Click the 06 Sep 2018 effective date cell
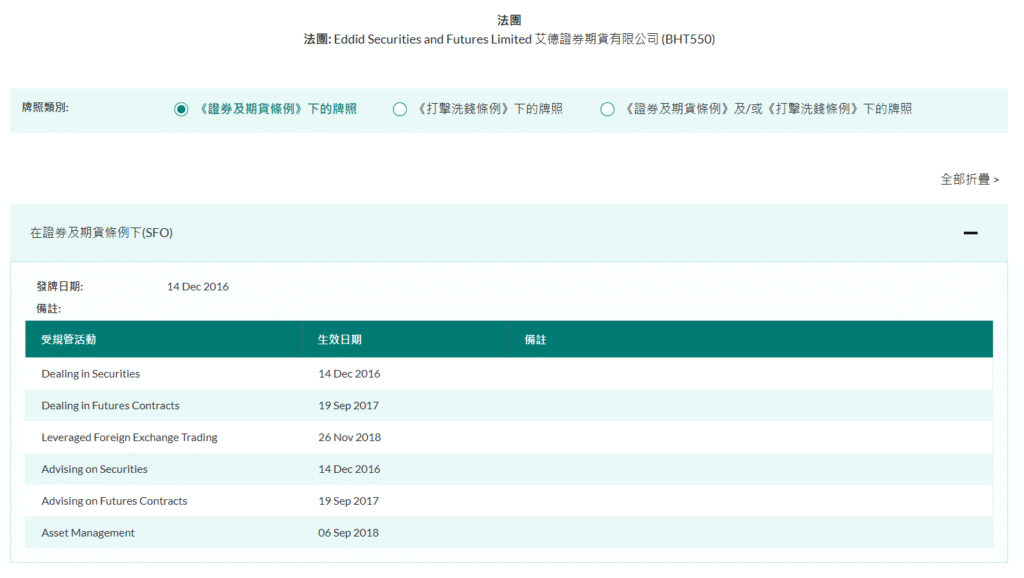Screen dimensions: 1024x578 point(348,534)
